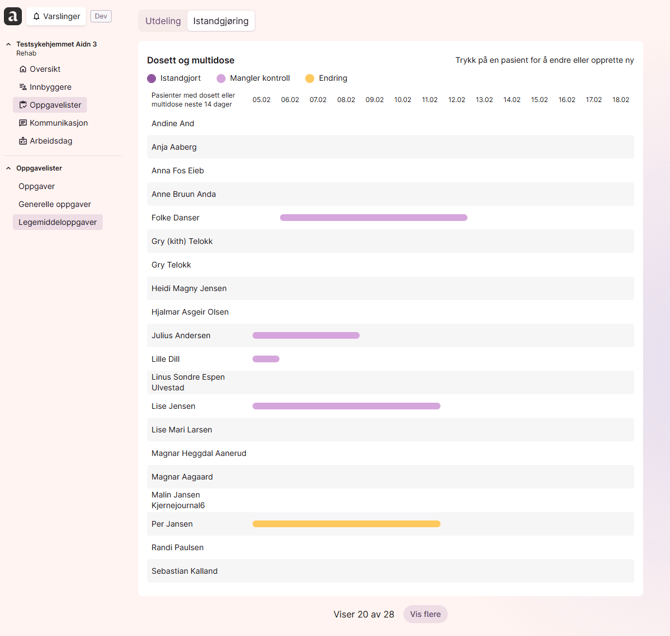
Task: Open patient row Julius Andersen
Action: coord(181,336)
